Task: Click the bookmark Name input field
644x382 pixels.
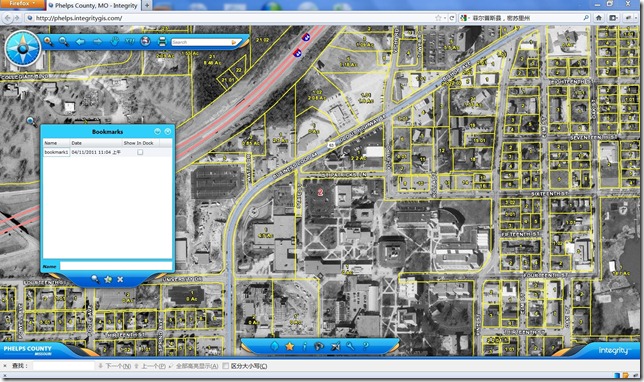Action: (116, 266)
